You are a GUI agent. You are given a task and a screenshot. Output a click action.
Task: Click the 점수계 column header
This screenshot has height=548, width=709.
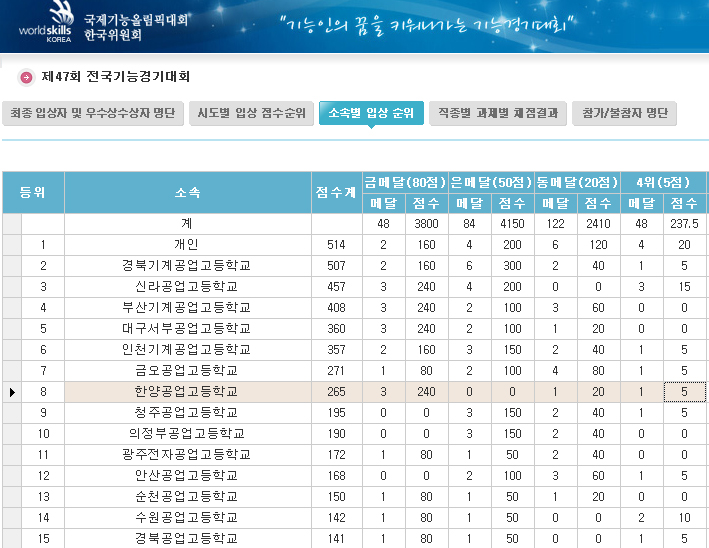point(335,192)
